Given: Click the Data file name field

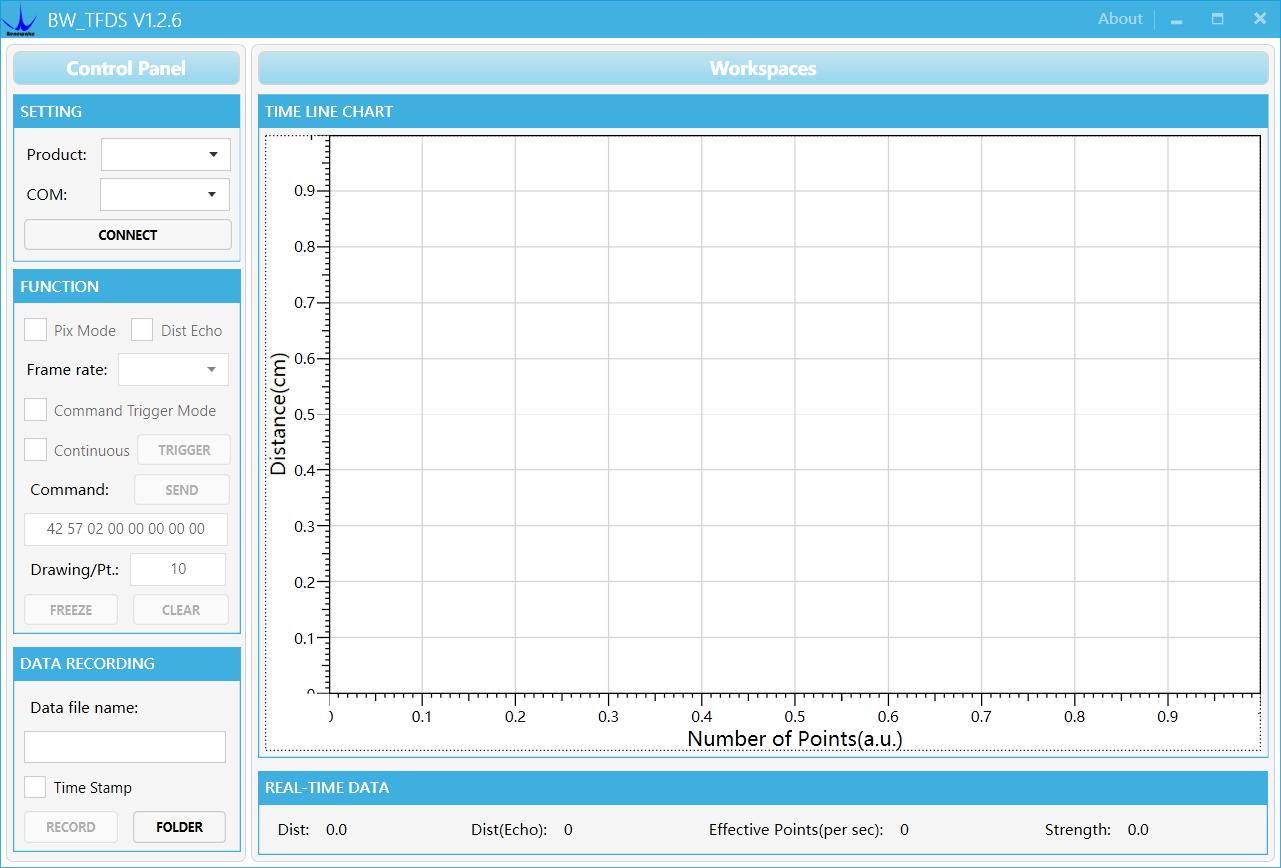Looking at the screenshot, I should click(x=125, y=747).
